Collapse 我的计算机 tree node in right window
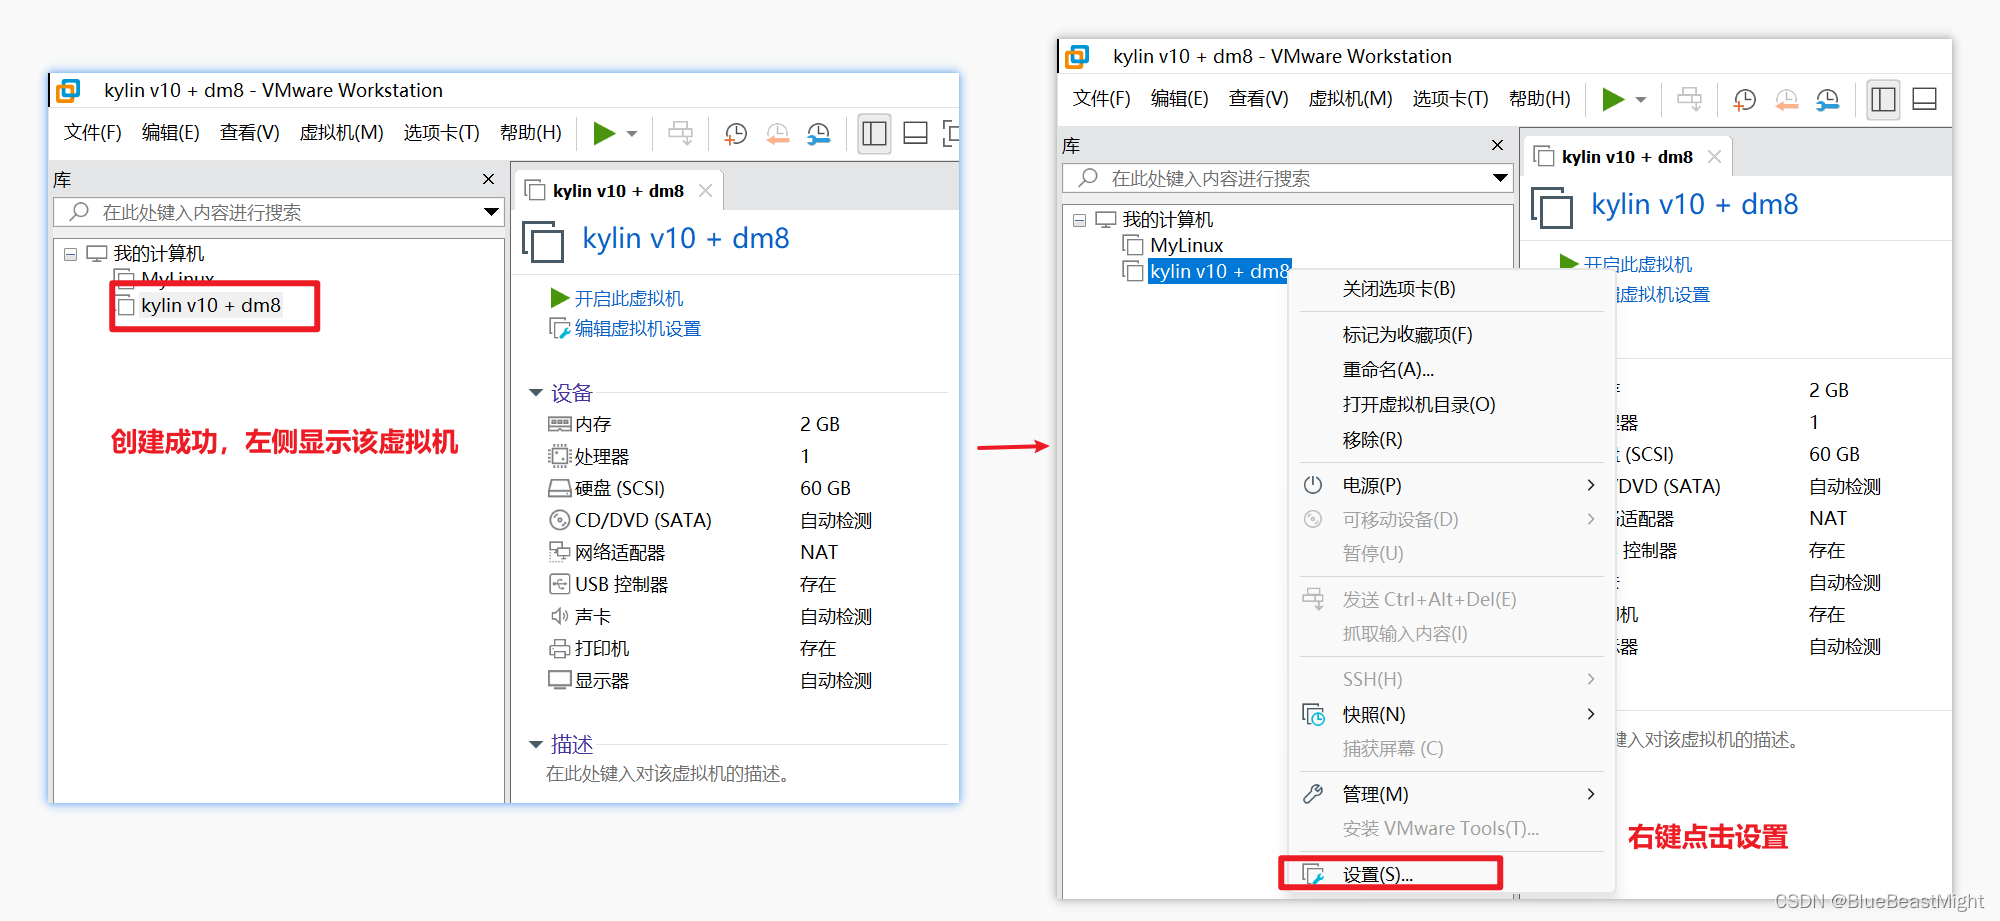2000x921 pixels. [x=1079, y=220]
